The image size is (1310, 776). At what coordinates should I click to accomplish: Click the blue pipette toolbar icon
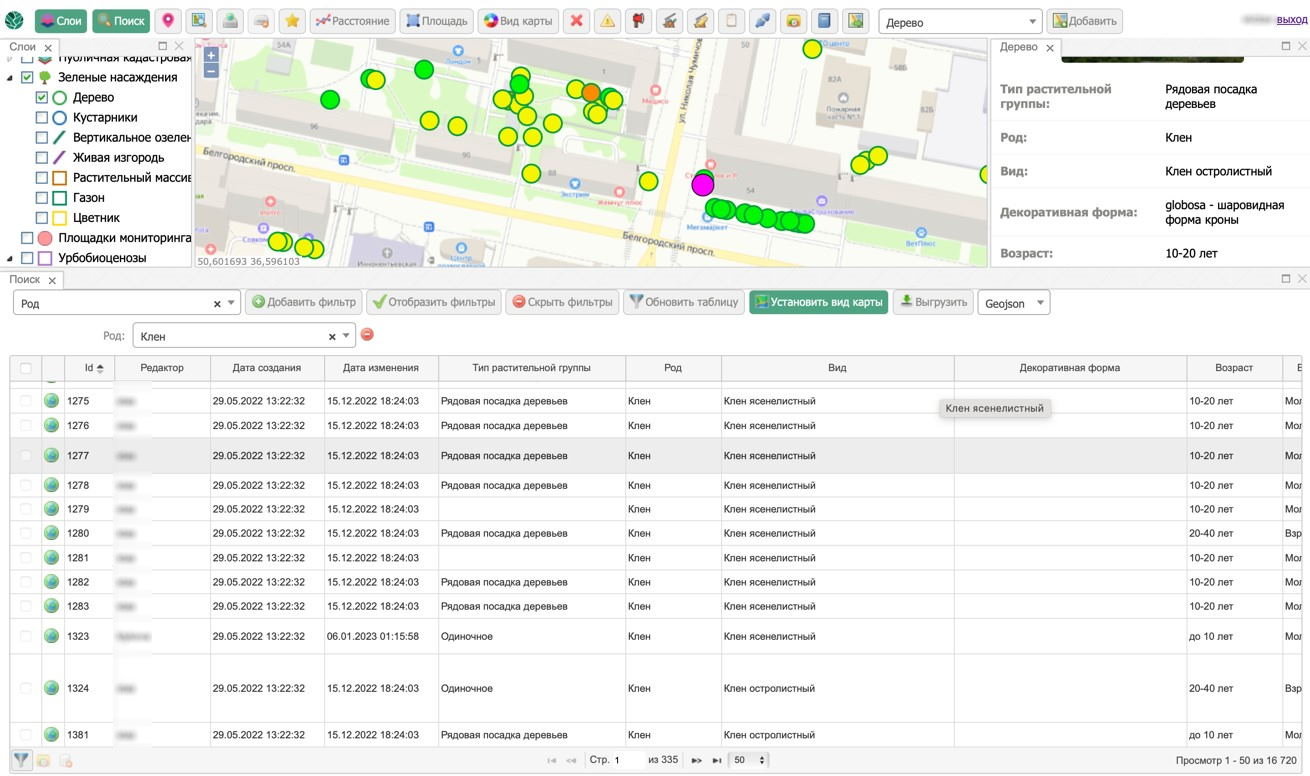(762, 21)
